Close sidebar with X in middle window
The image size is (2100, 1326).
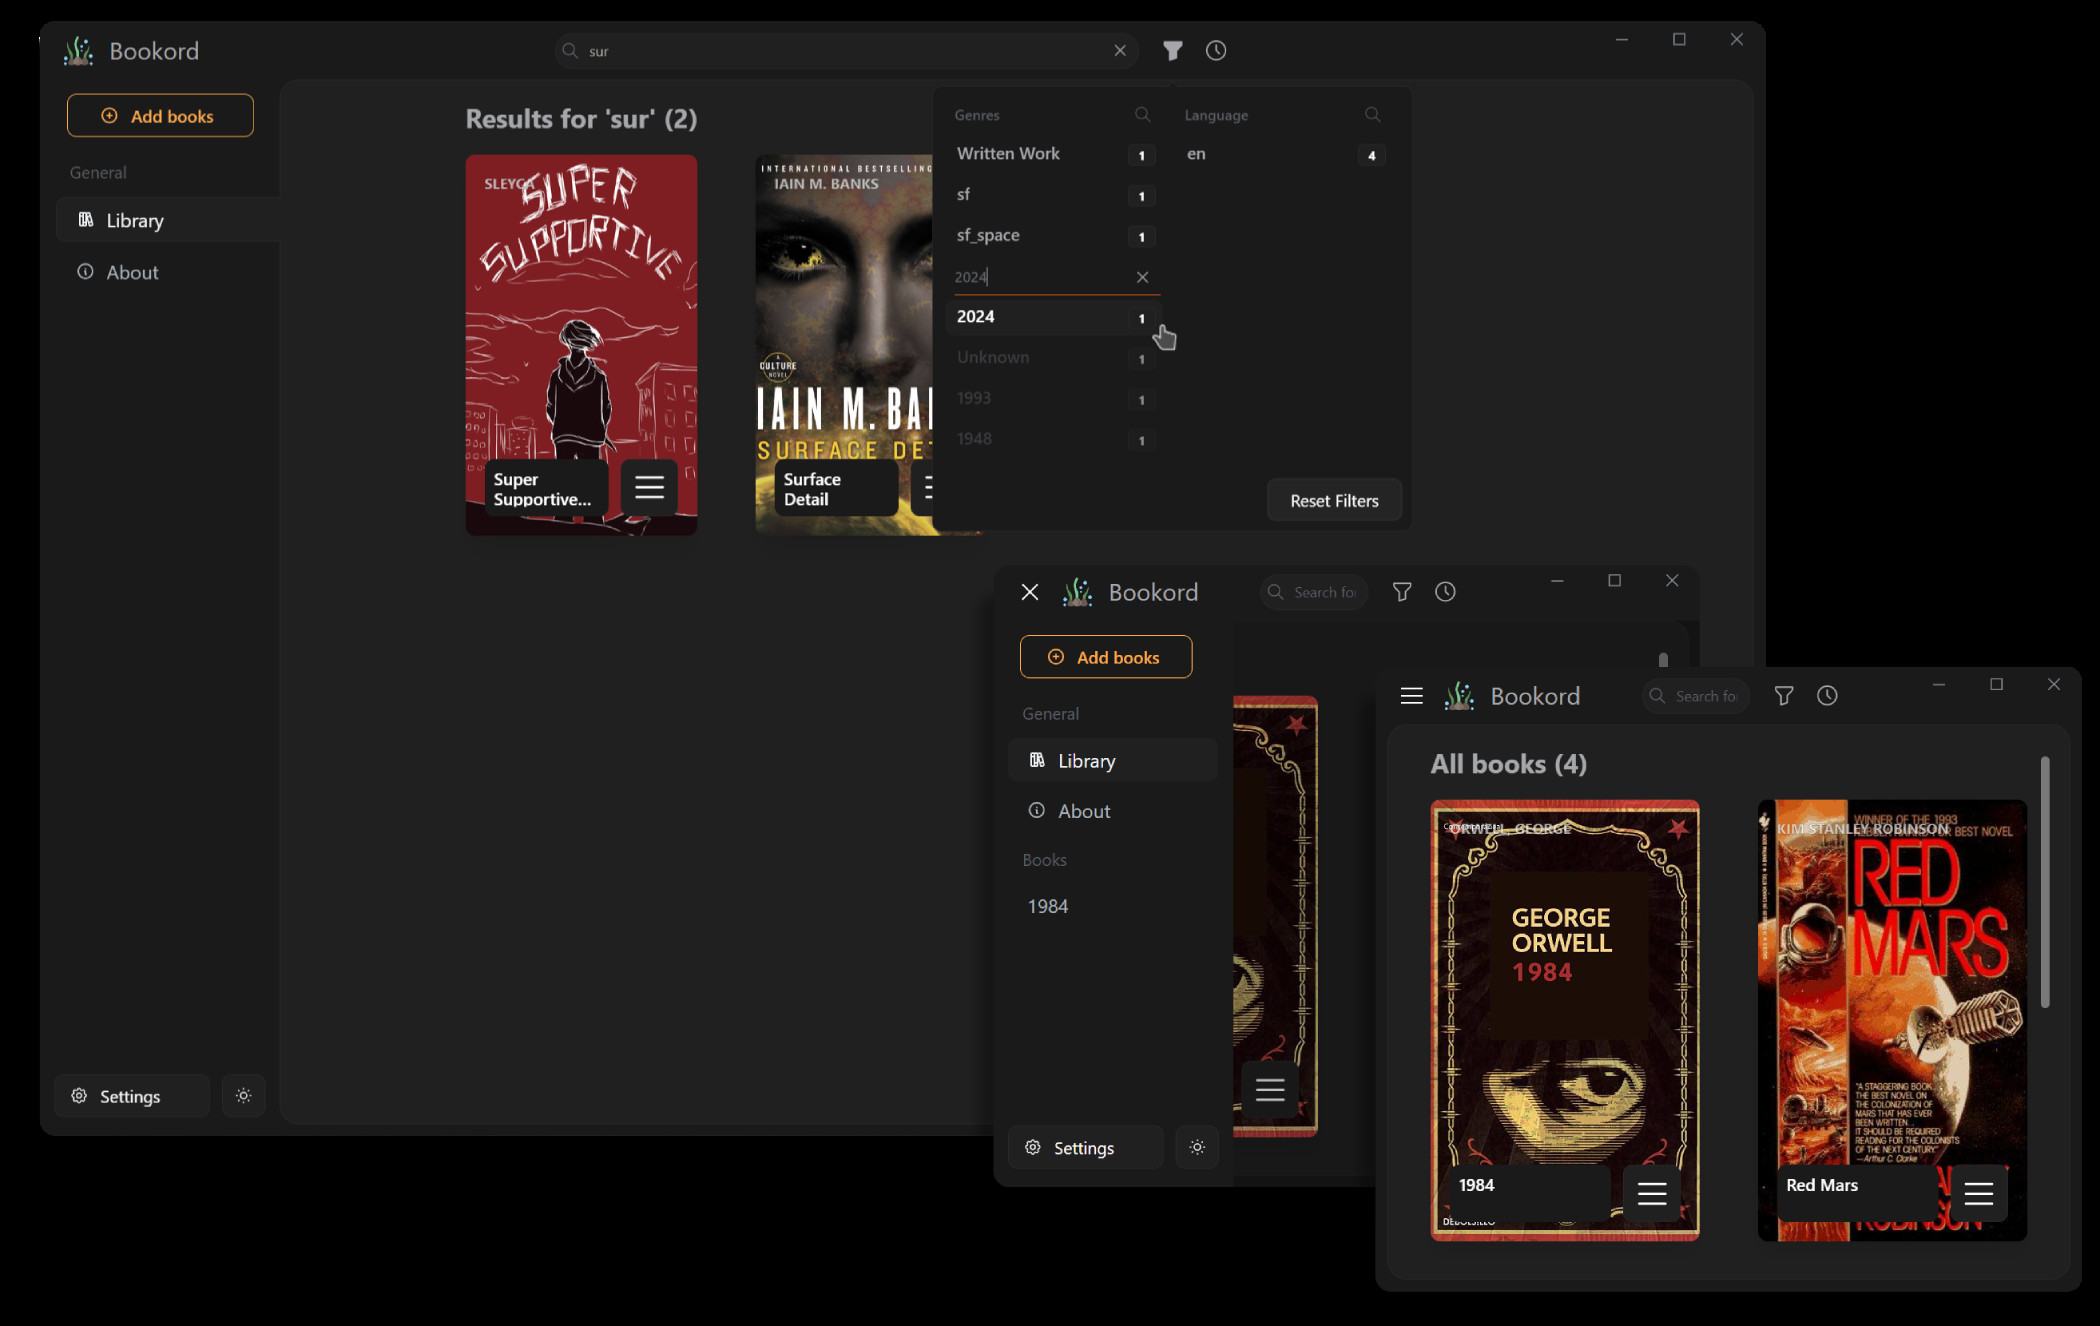[x=1030, y=592]
